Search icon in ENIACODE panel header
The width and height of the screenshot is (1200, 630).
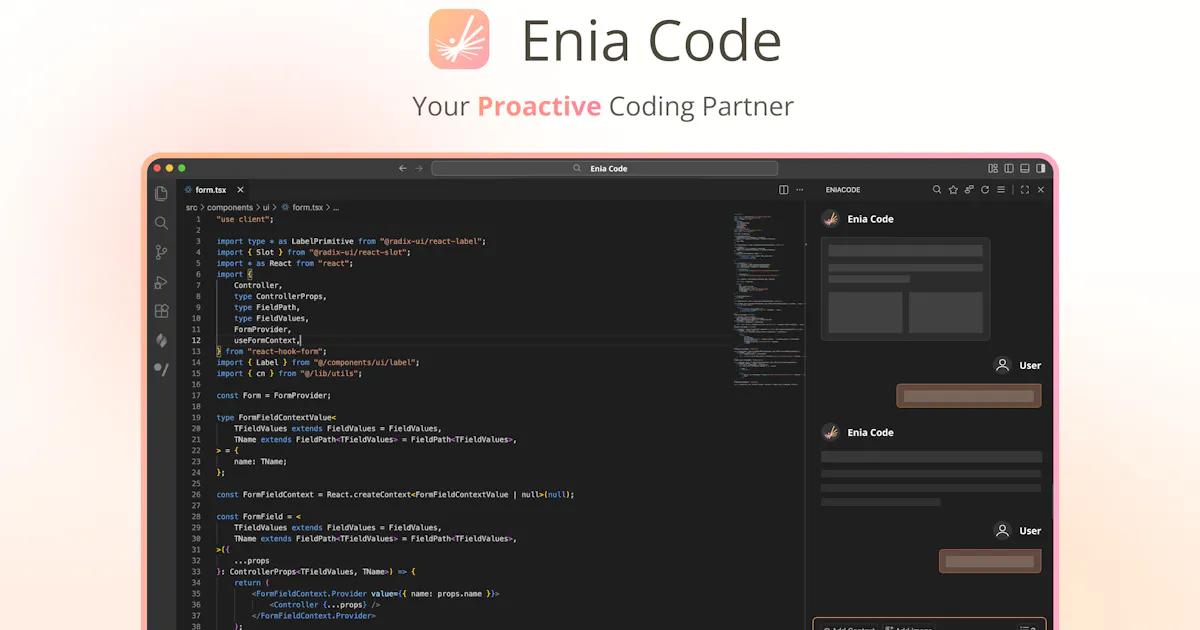937,190
